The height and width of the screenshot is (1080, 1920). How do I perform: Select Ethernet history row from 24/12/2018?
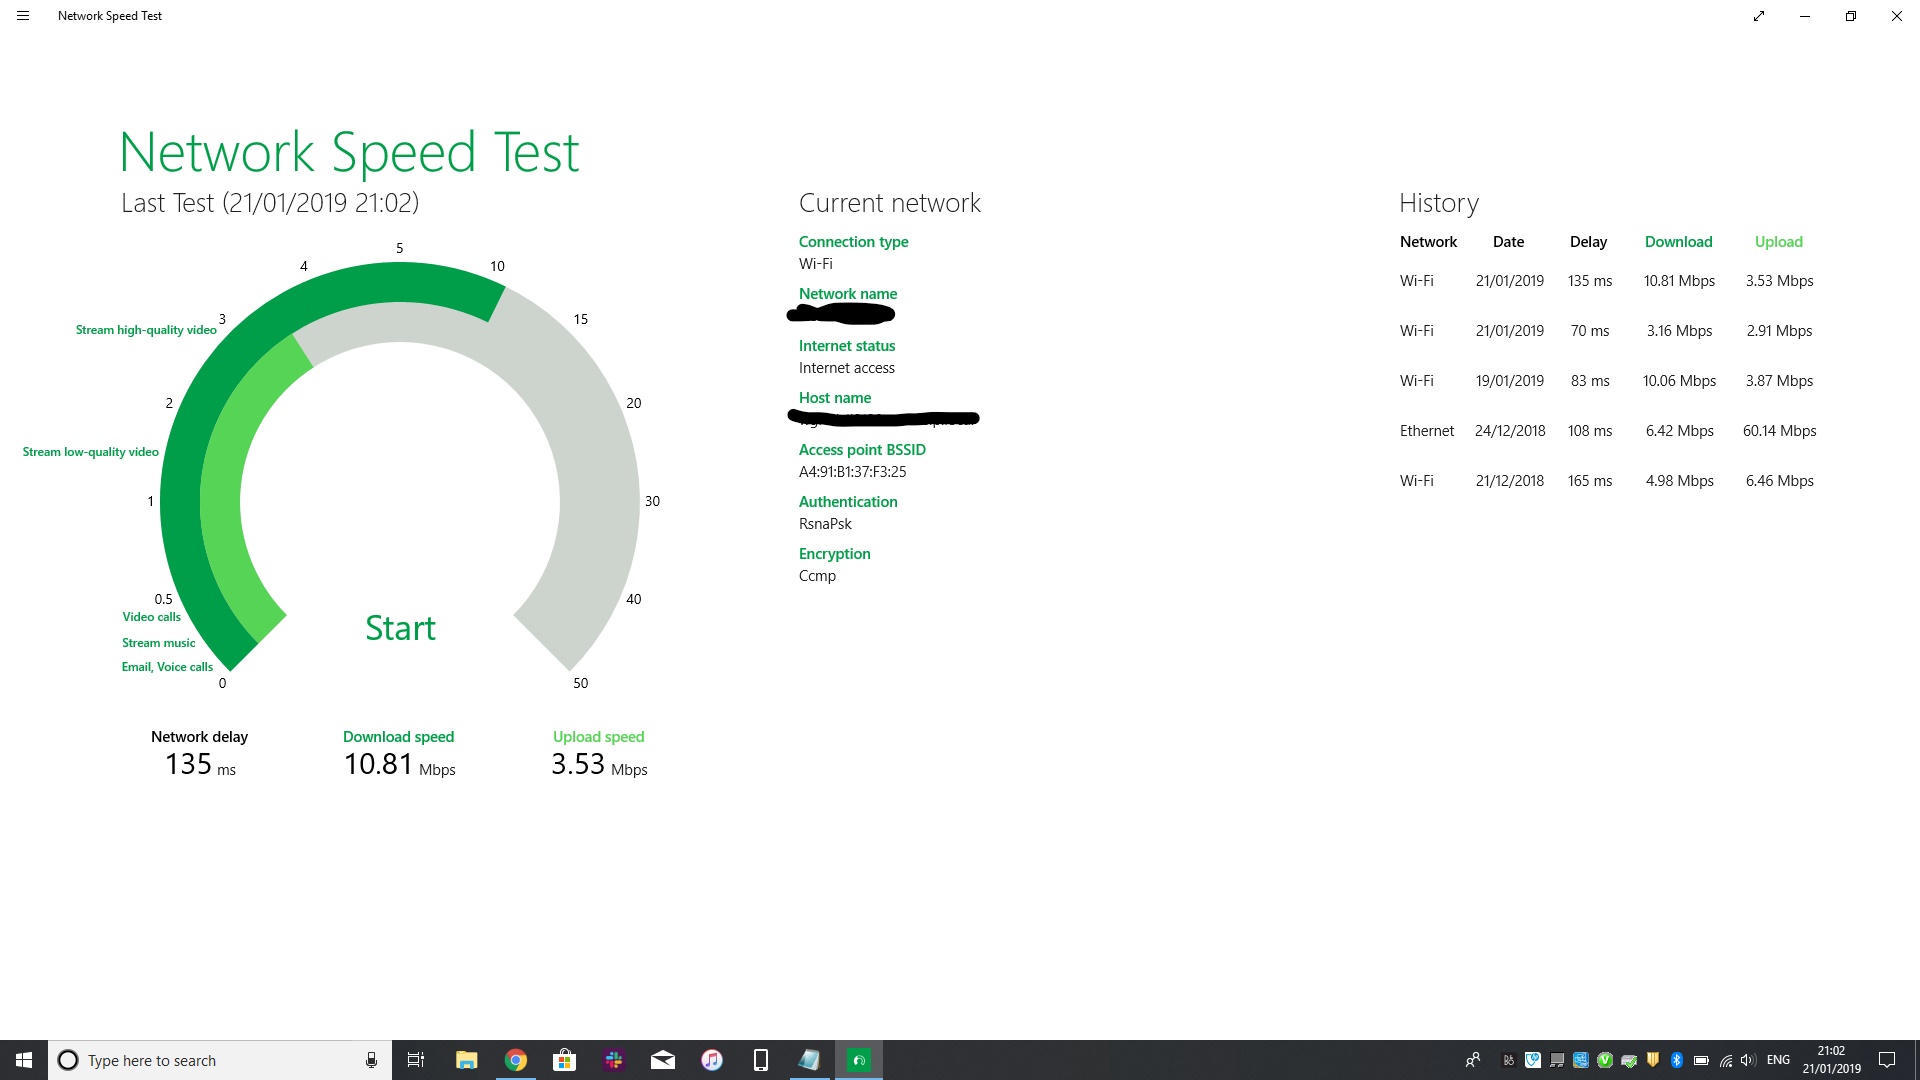(1607, 431)
